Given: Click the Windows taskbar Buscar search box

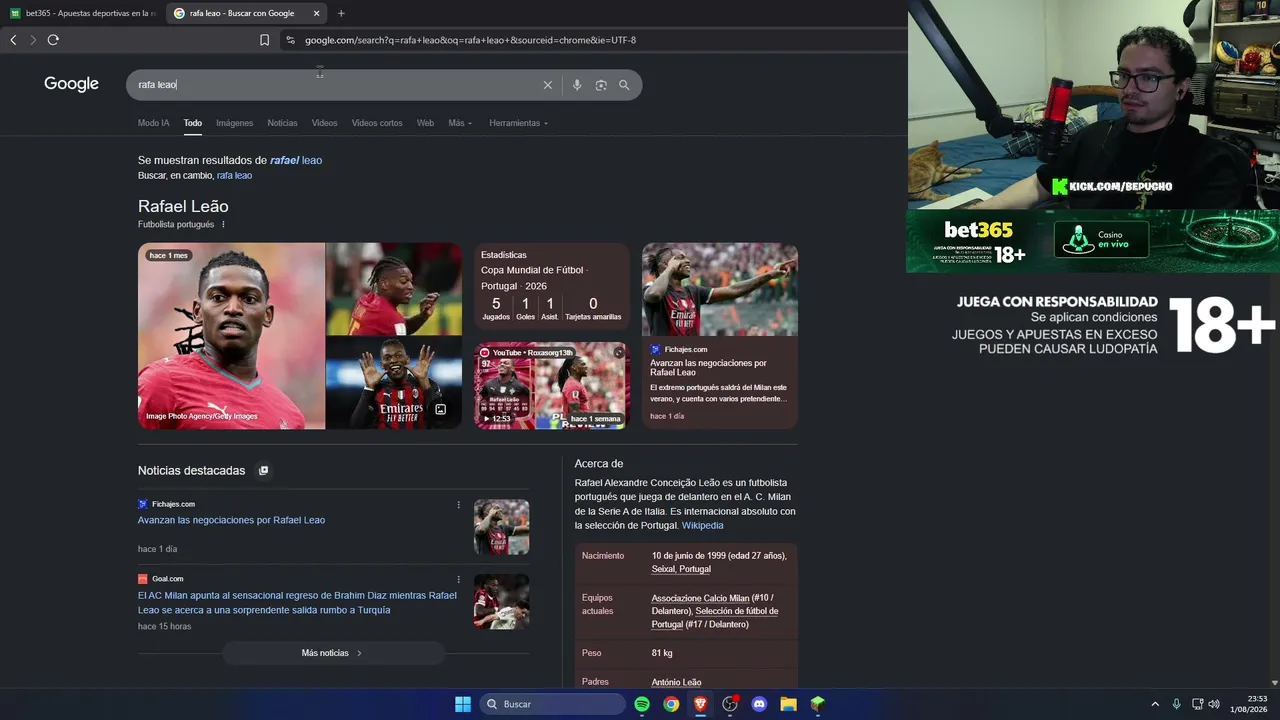Looking at the screenshot, I should [553, 704].
